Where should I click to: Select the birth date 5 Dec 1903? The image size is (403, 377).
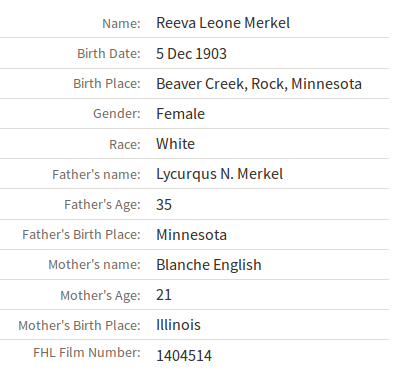tap(191, 54)
